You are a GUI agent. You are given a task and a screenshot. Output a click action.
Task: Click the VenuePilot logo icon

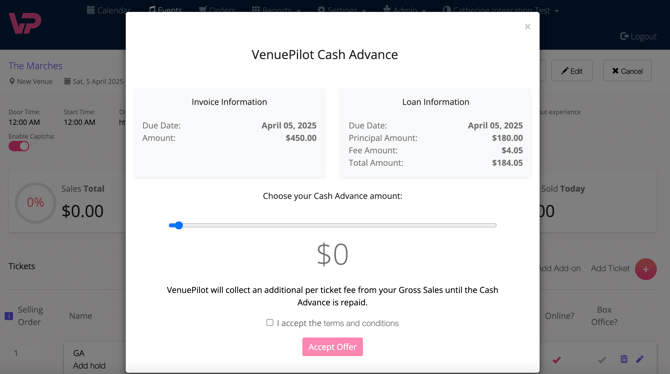coord(25,23)
